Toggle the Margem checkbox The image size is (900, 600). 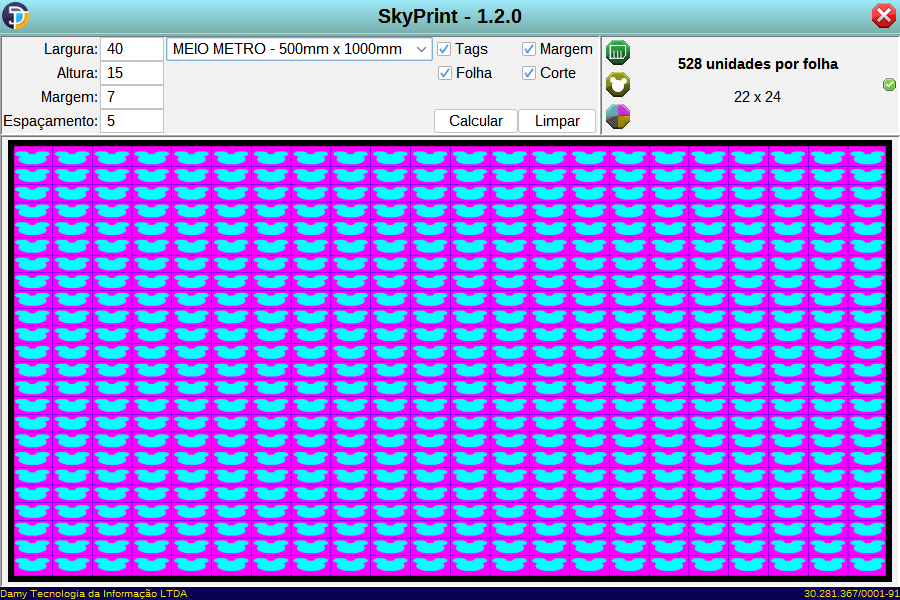click(x=529, y=49)
